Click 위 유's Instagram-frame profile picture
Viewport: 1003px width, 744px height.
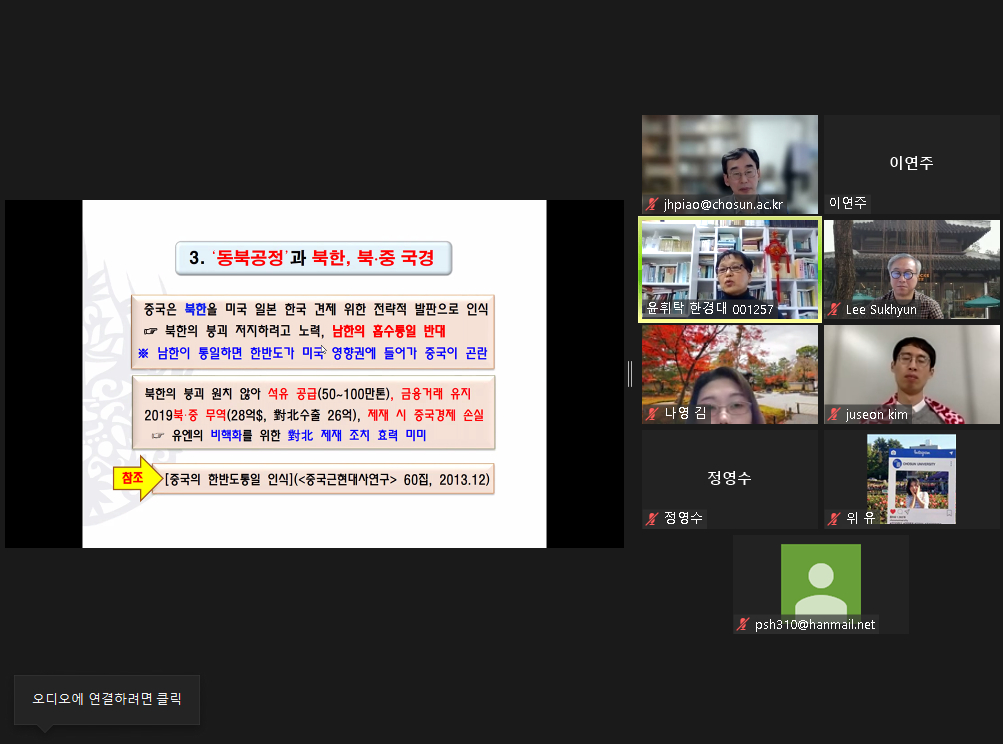911,478
